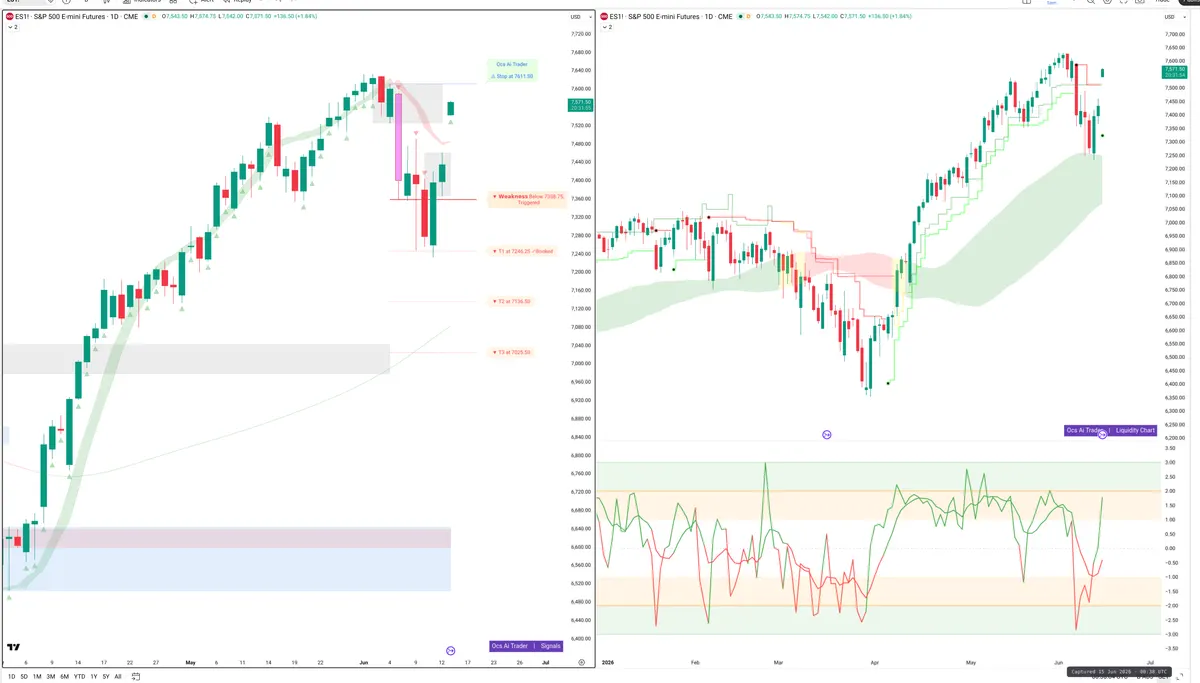Screen dimensions: 1200x683
Task: Select the 5D date range
Action: click(24, 677)
